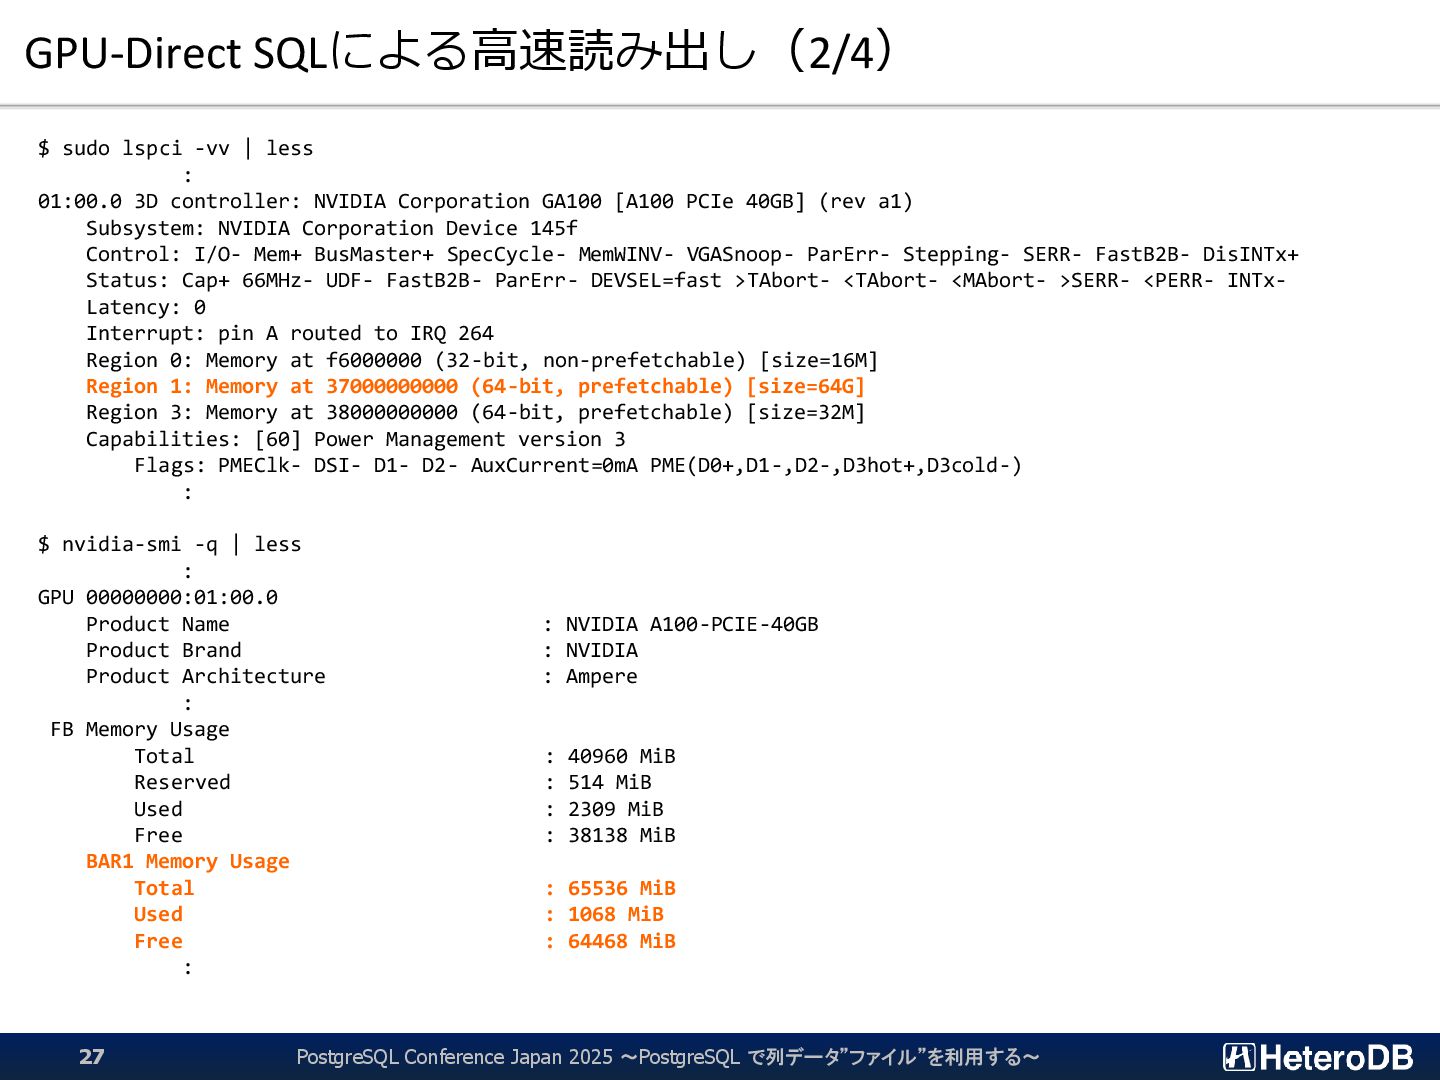This screenshot has width=1440, height=1080.
Task: Select 'Capabilities: [60] Power Management version 3'
Action: tap(356, 439)
